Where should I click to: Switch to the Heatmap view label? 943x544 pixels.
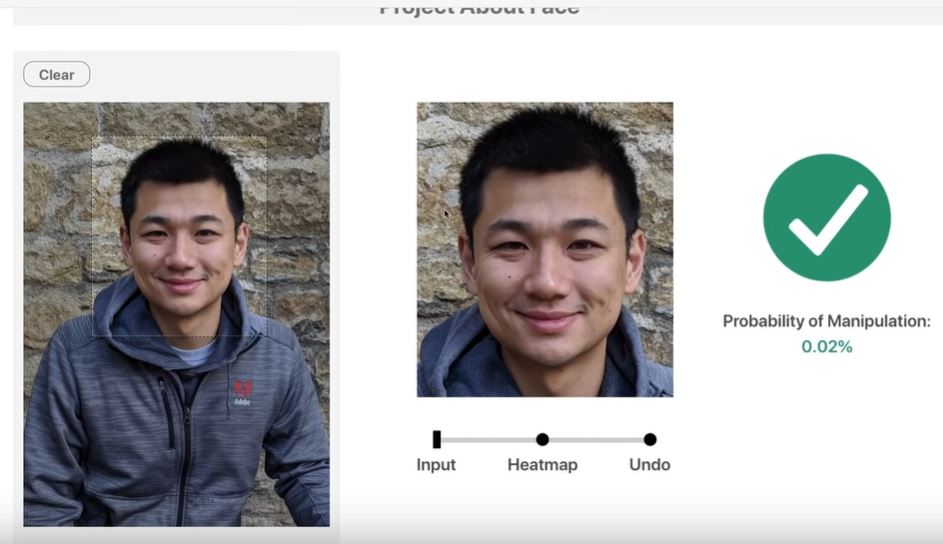point(542,465)
